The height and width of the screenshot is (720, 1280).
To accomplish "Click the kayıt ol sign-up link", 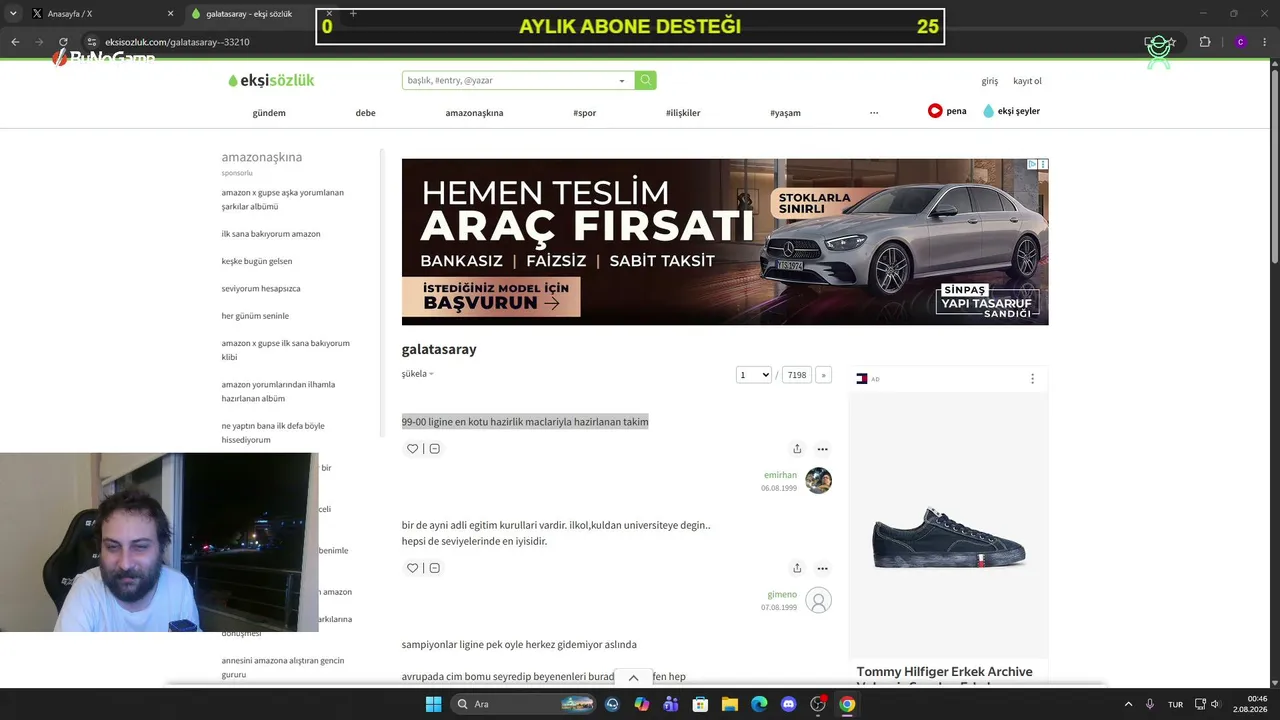I will coord(1027,81).
